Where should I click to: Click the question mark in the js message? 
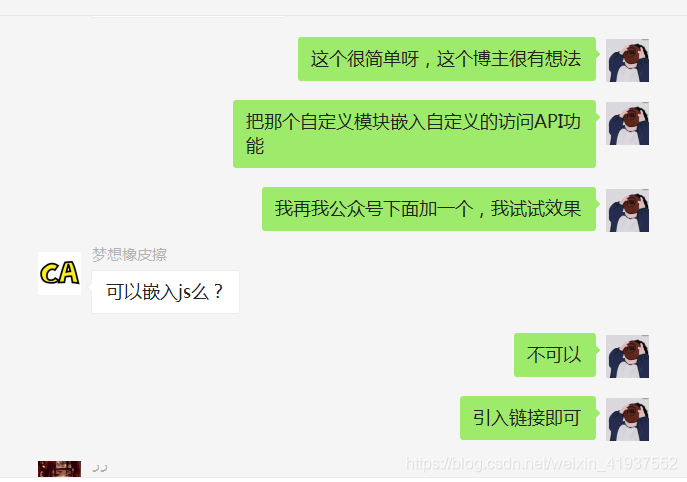click(x=218, y=292)
